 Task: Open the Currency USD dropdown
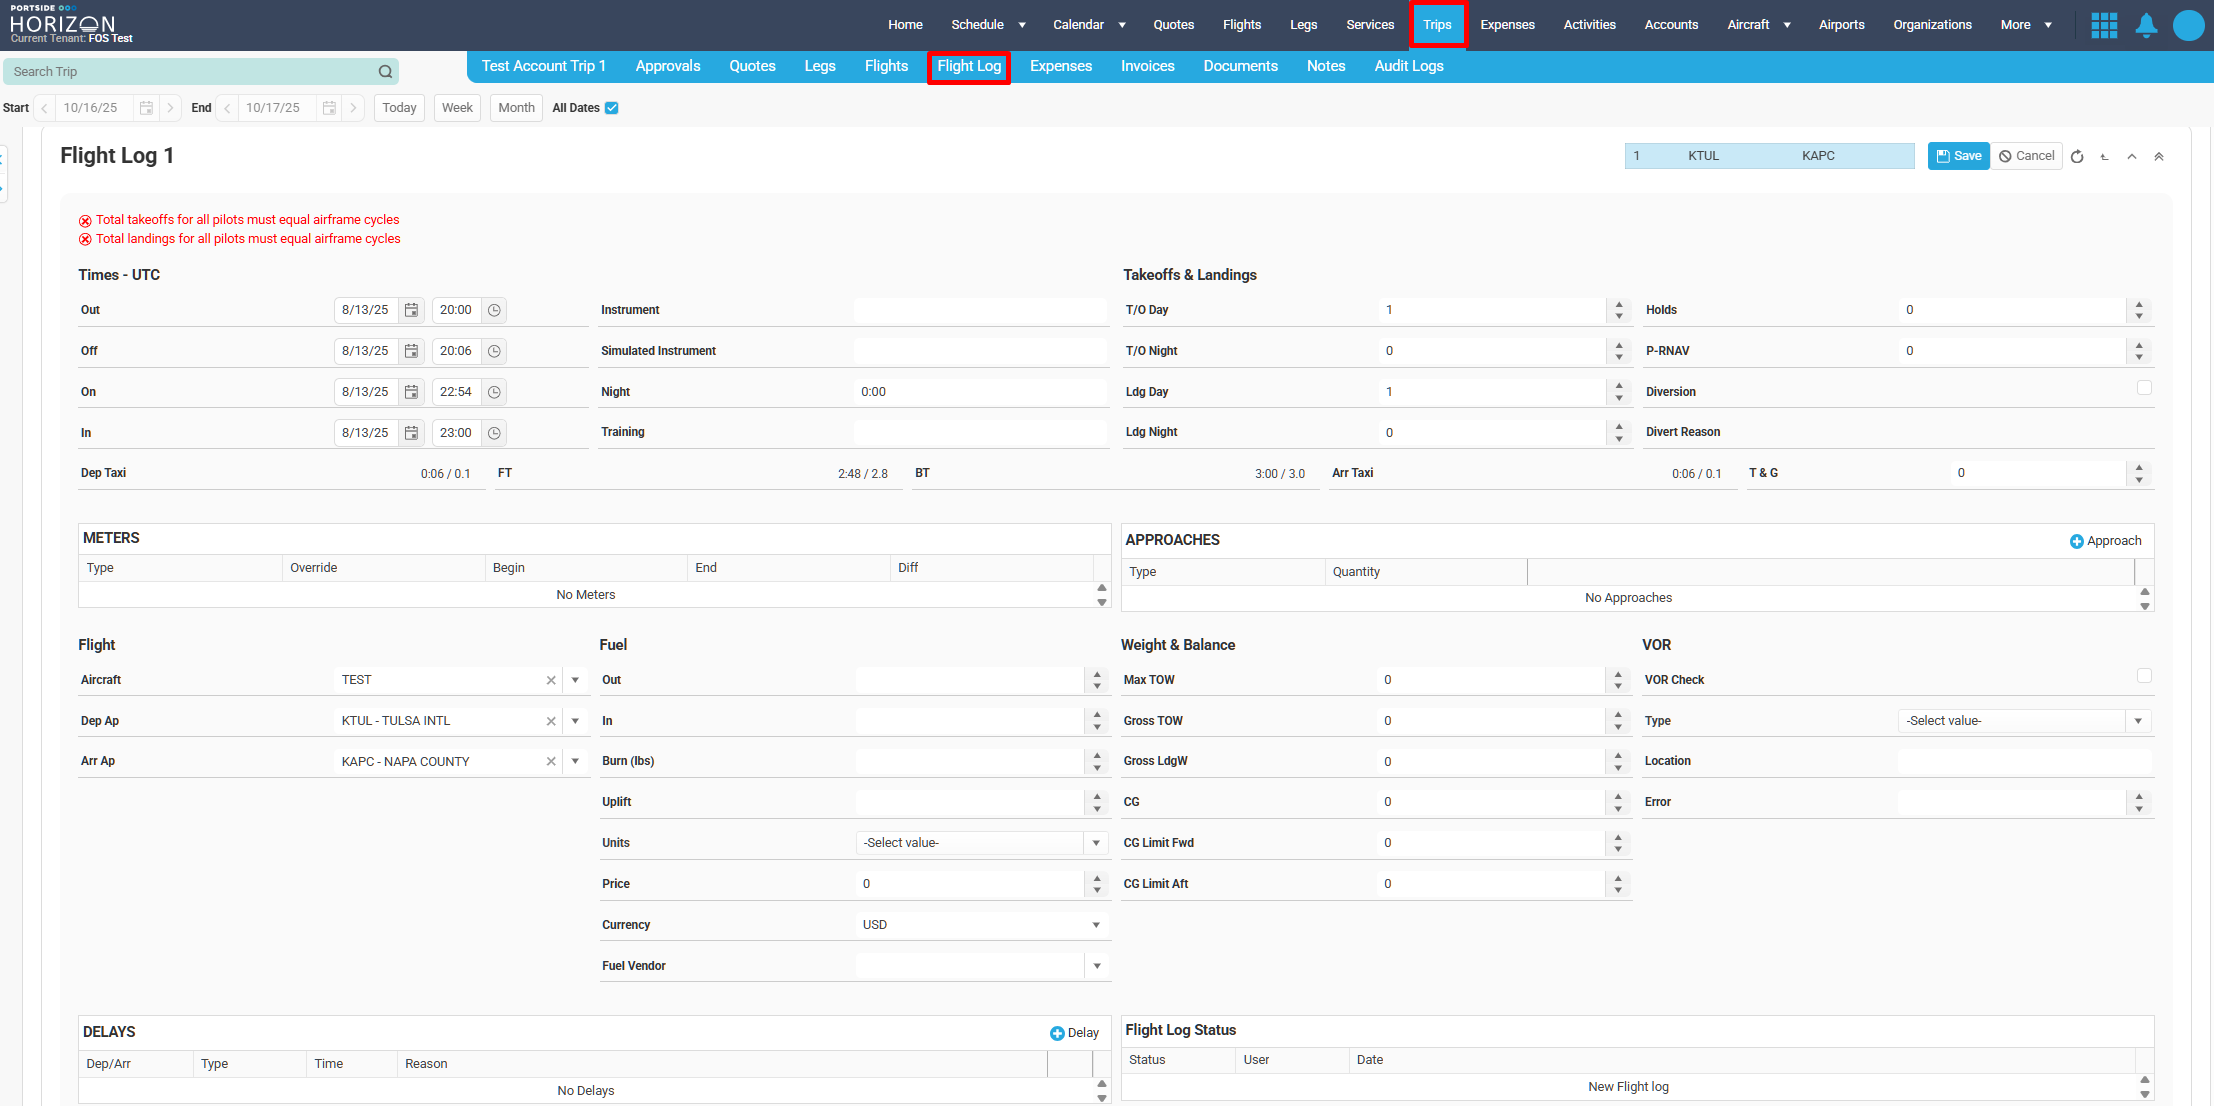click(x=1096, y=926)
